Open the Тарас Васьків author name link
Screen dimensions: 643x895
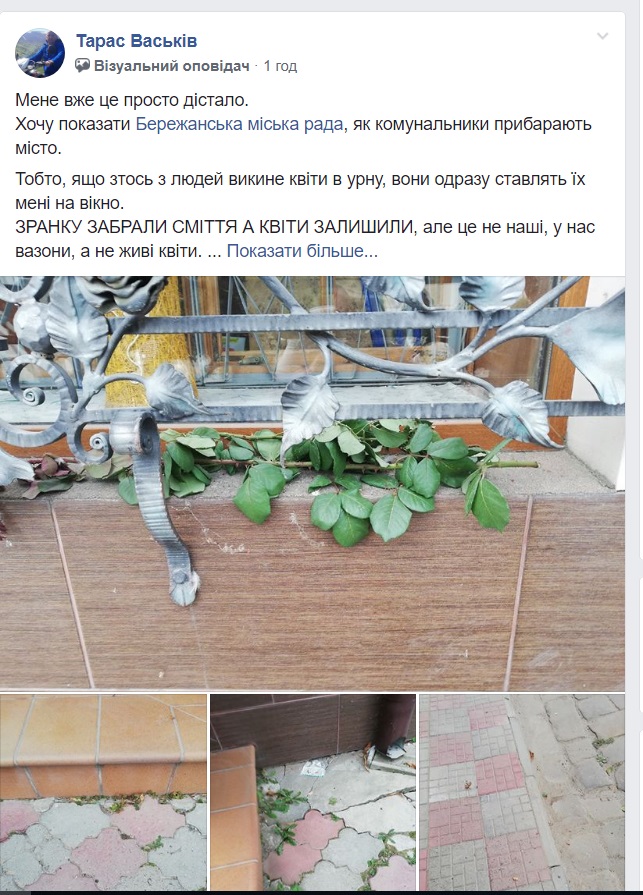[136, 41]
